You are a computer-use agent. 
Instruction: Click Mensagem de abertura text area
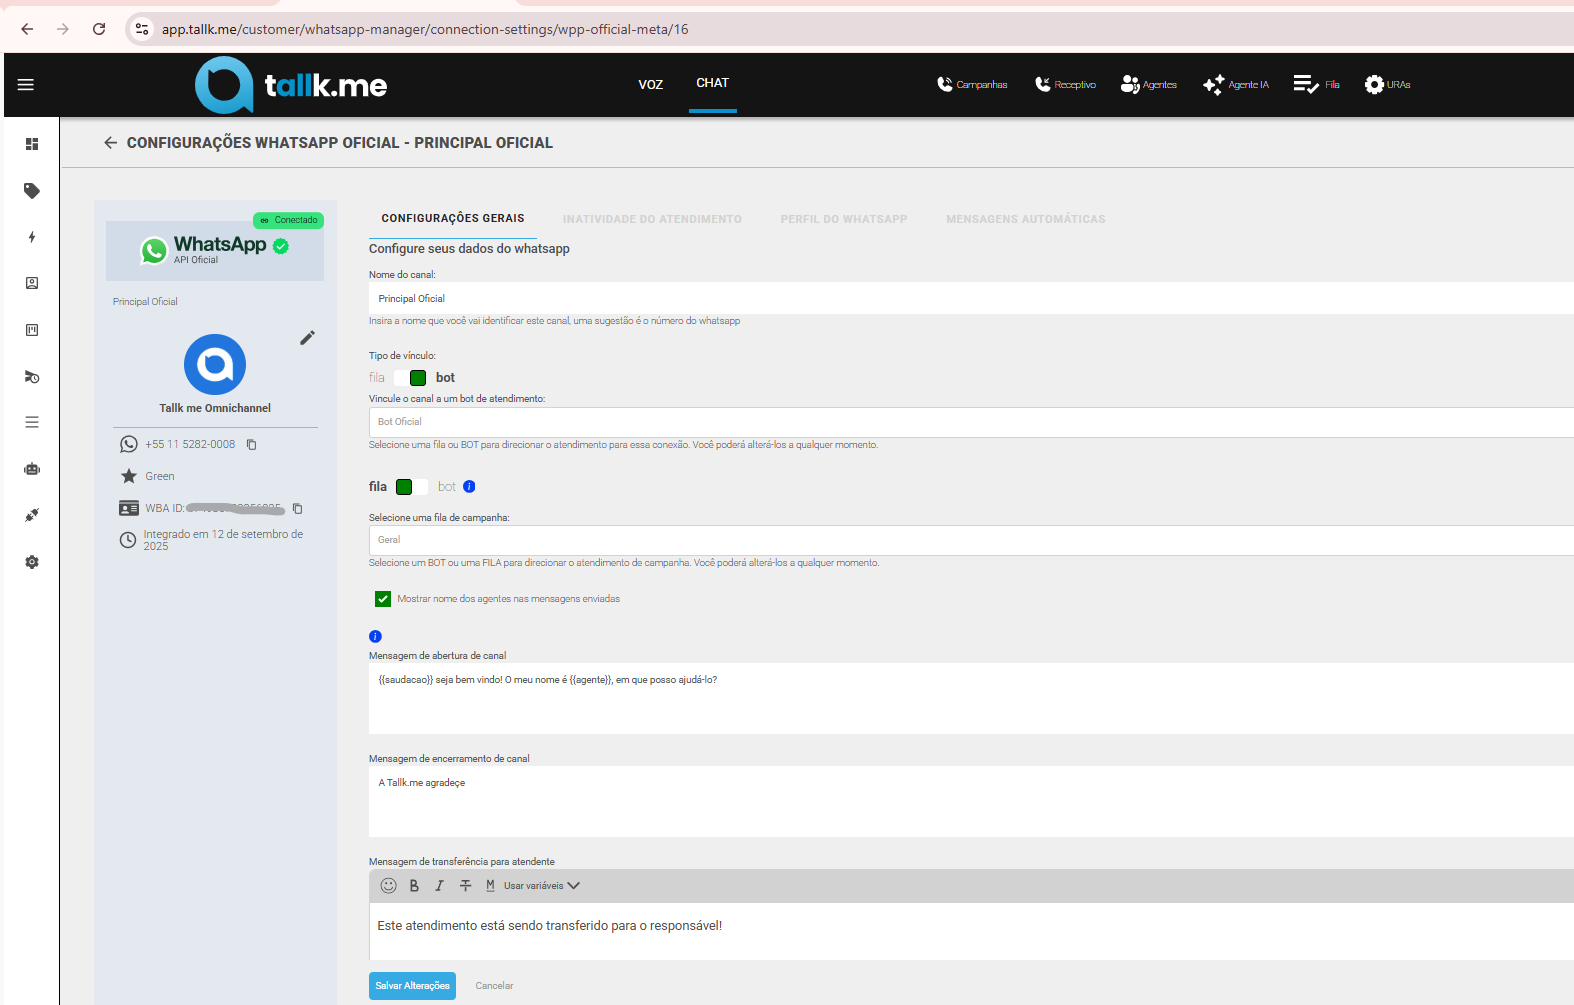click(x=971, y=699)
